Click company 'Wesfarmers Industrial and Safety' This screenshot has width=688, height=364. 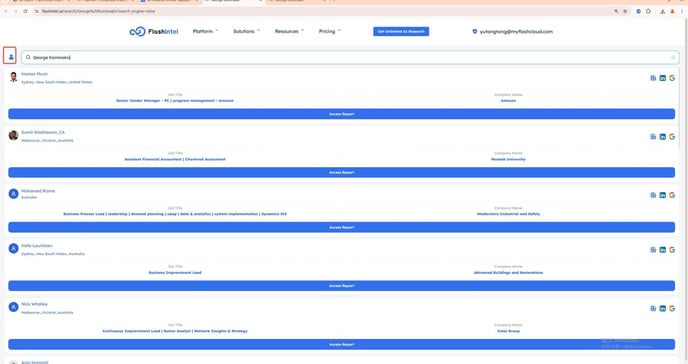pos(508,214)
